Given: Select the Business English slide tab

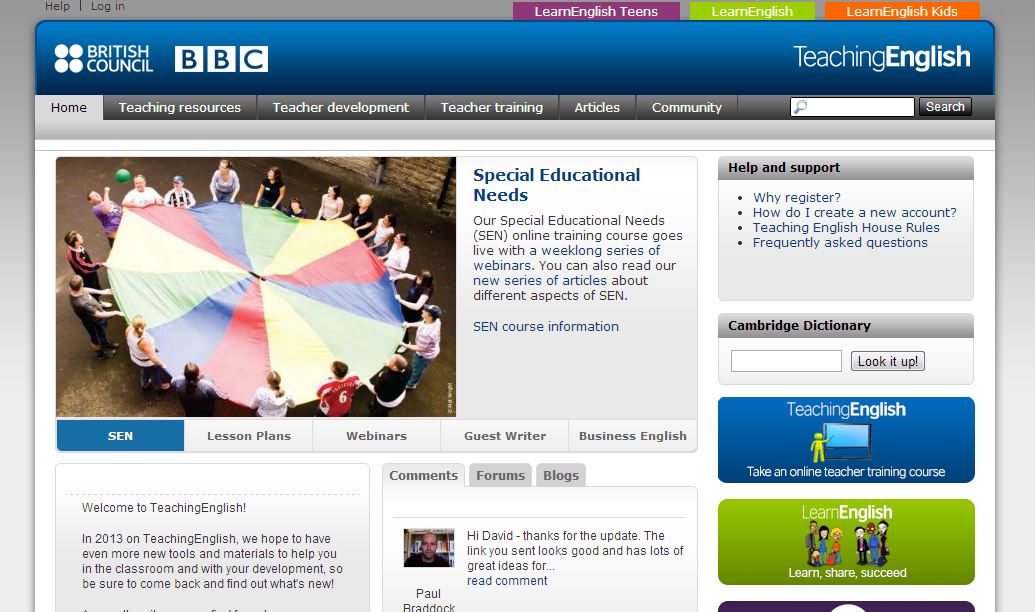Looking at the screenshot, I should [x=632, y=436].
